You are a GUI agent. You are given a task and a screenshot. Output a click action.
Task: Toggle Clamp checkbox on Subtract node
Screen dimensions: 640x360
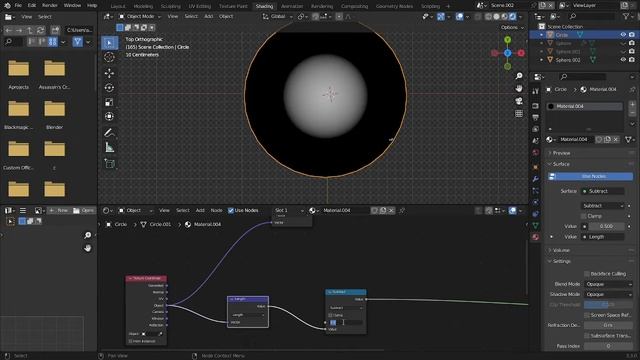(x=330, y=315)
